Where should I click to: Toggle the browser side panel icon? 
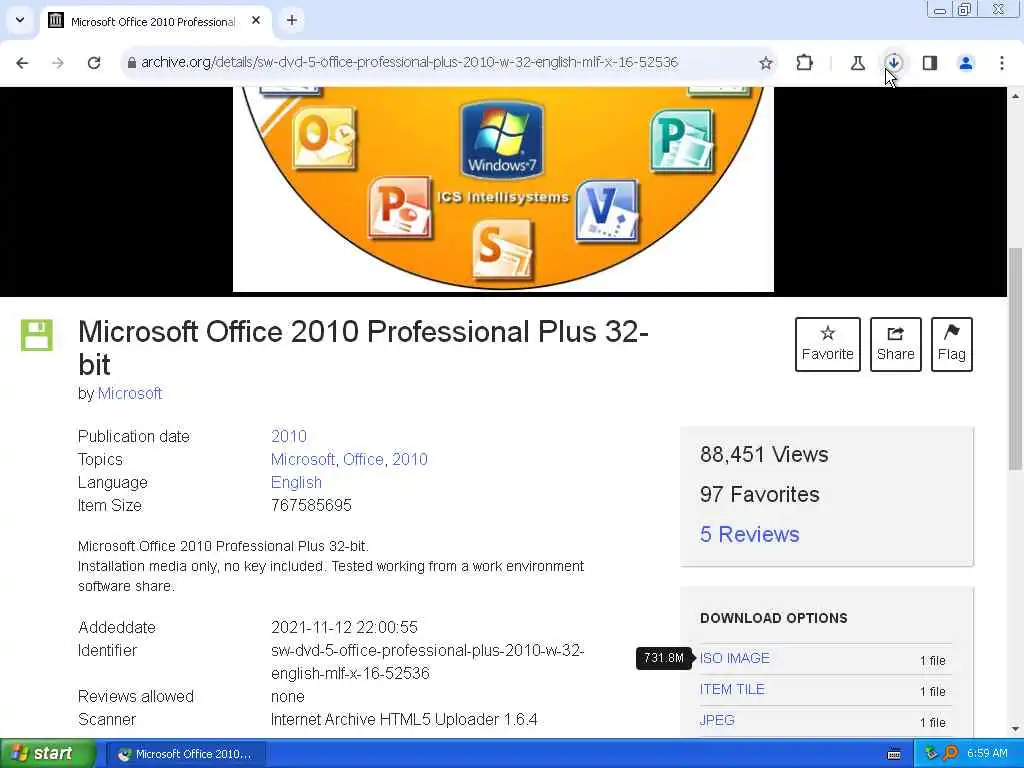click(930, 63)
